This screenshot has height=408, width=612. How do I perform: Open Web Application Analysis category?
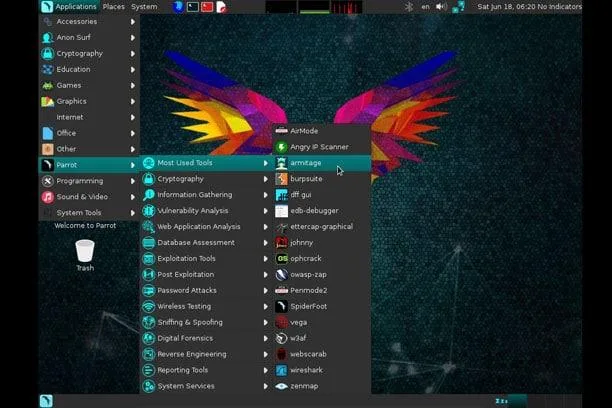[206, 227]
